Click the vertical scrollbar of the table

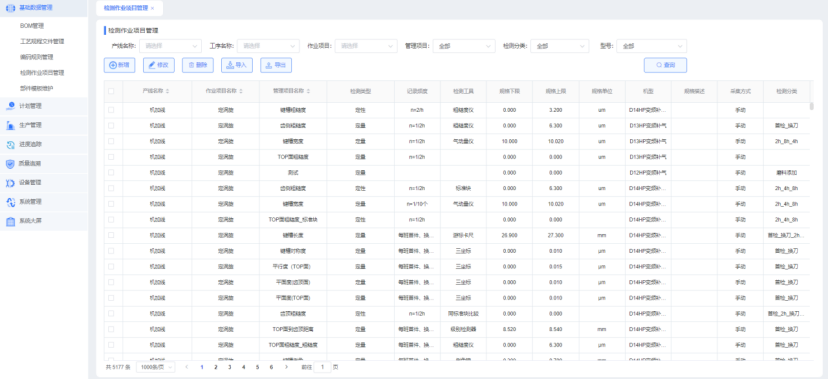[812, 106]
